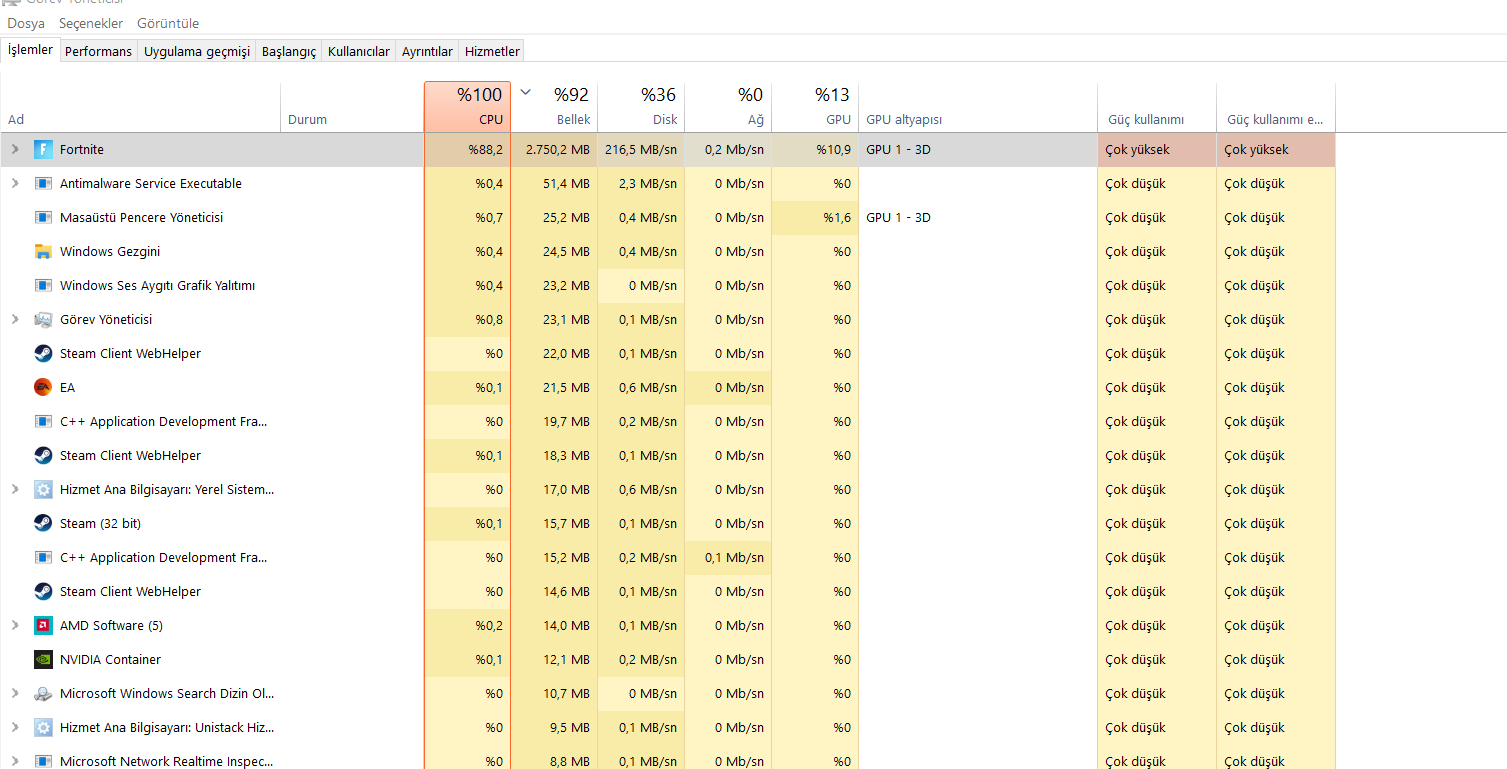This screenshot has height=769, width=1507.
Task: Sort by the Durum column header
Action: pos(352,107)
